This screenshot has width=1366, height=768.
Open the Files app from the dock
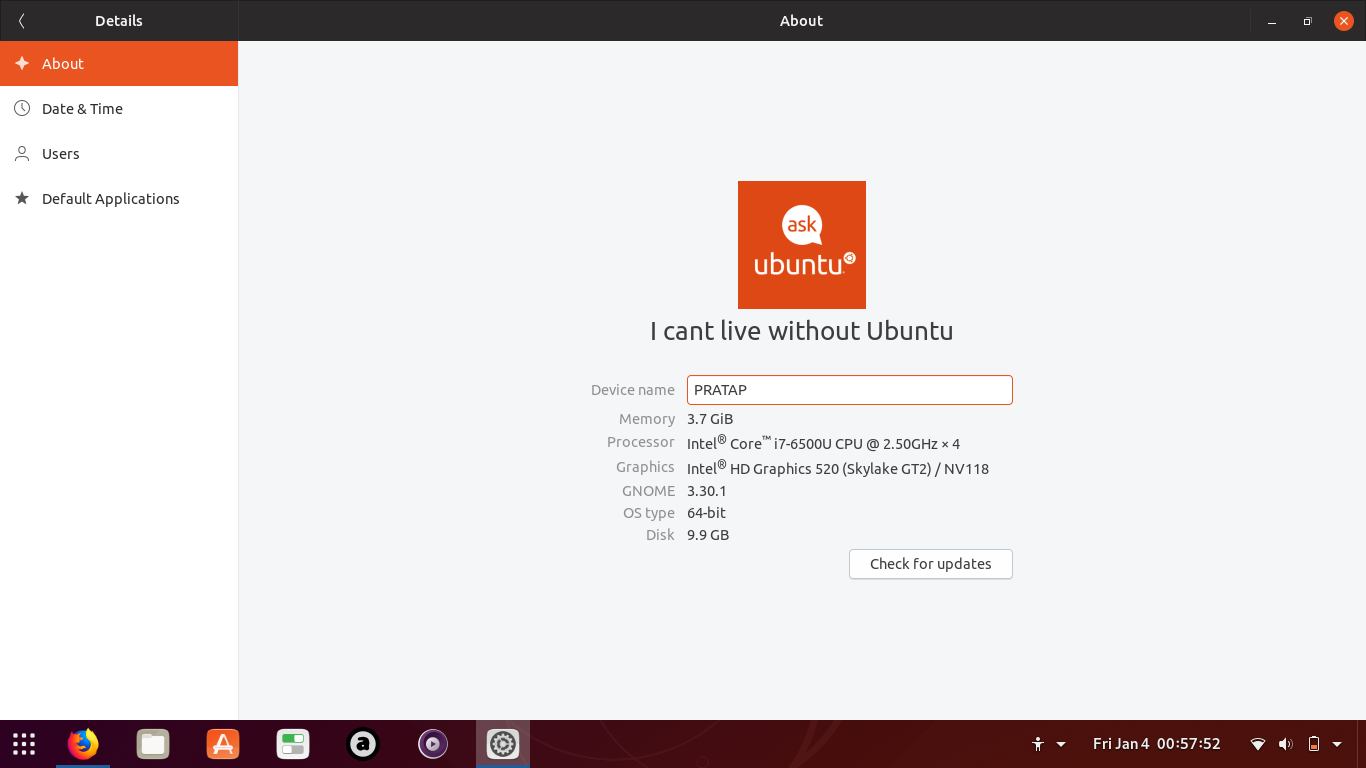tap(152, 744)
